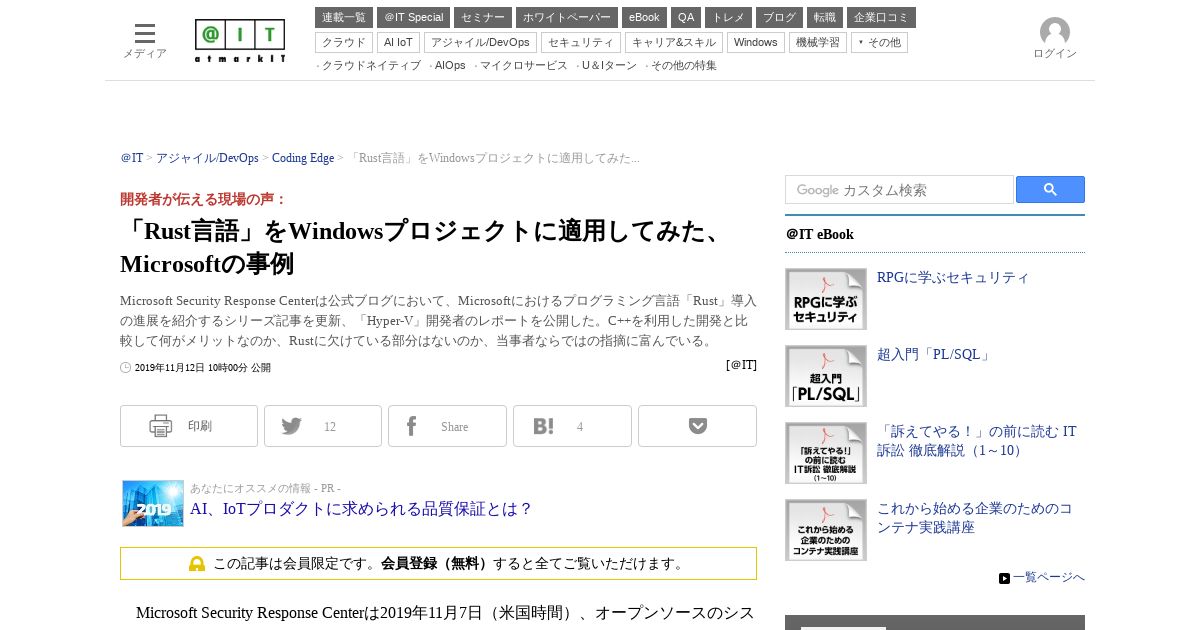
Task: Open the これから始める企業のためのコンテナ実践講座 text link
Action: [975, 518]
